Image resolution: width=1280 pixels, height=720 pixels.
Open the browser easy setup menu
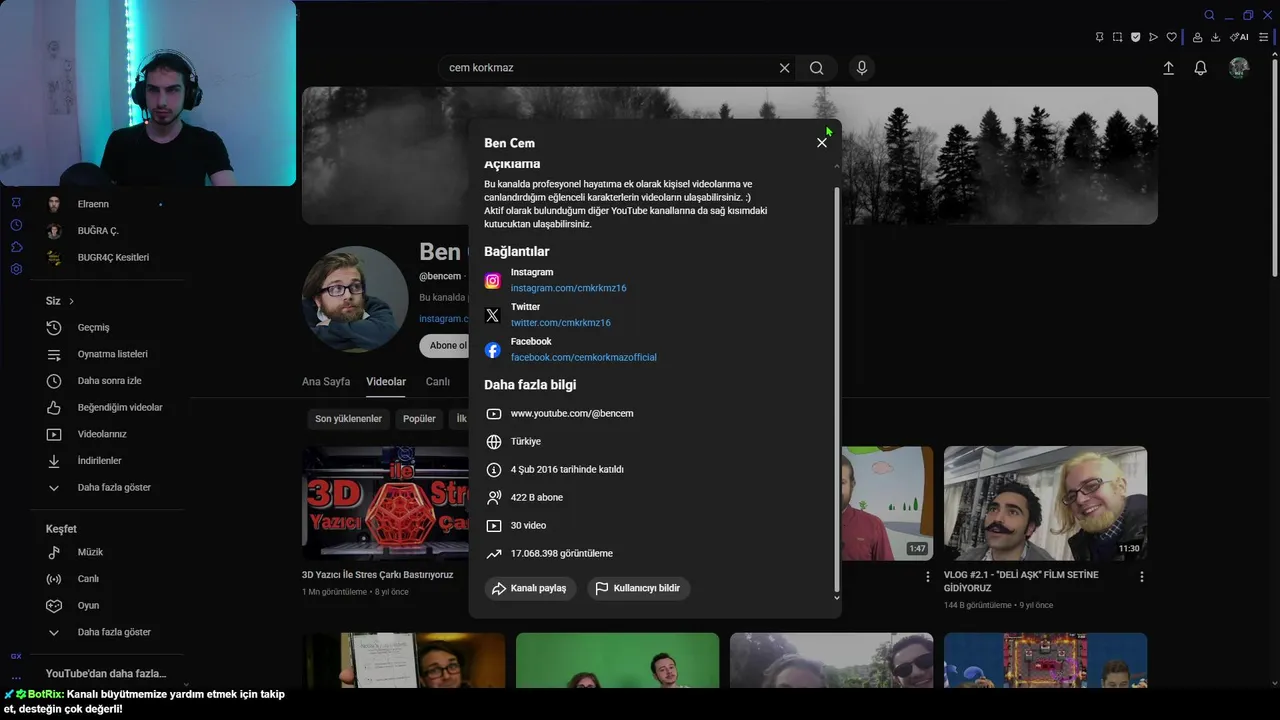tap(1265, 37)
